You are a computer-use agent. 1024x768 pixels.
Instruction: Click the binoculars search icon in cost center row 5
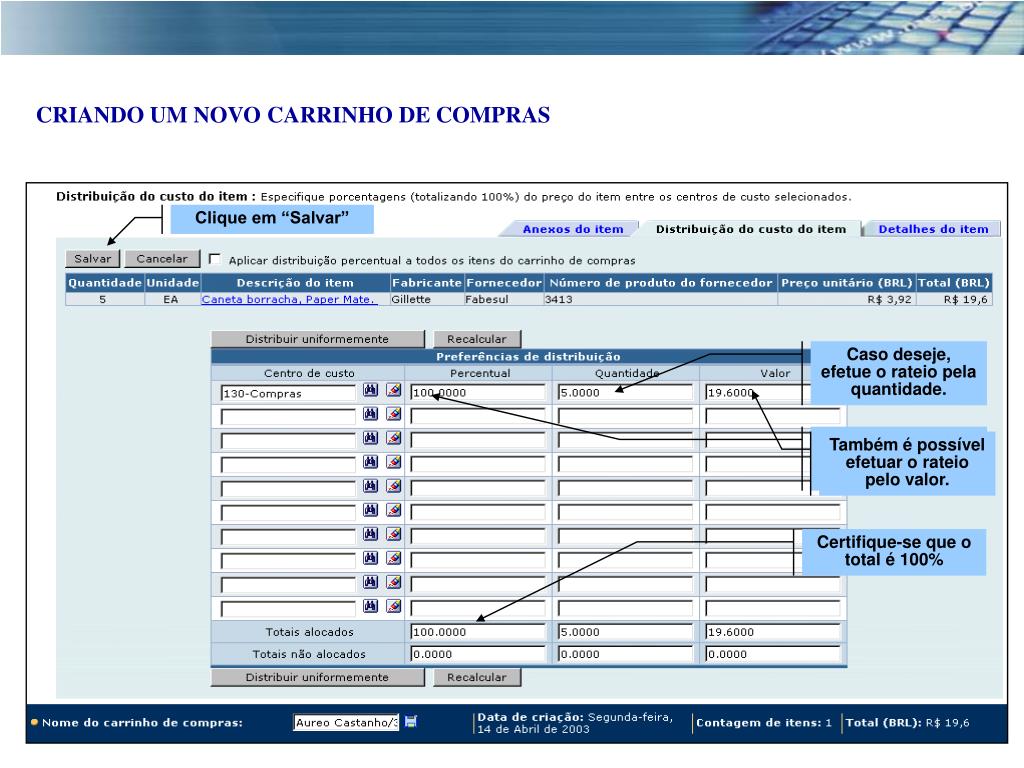click(x=370, y=486)
